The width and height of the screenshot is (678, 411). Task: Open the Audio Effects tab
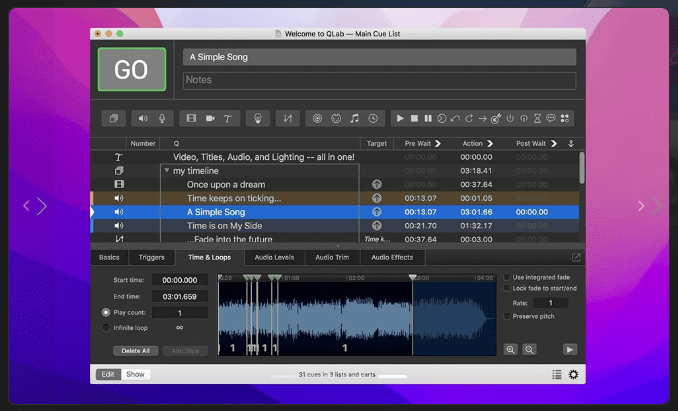392,258
